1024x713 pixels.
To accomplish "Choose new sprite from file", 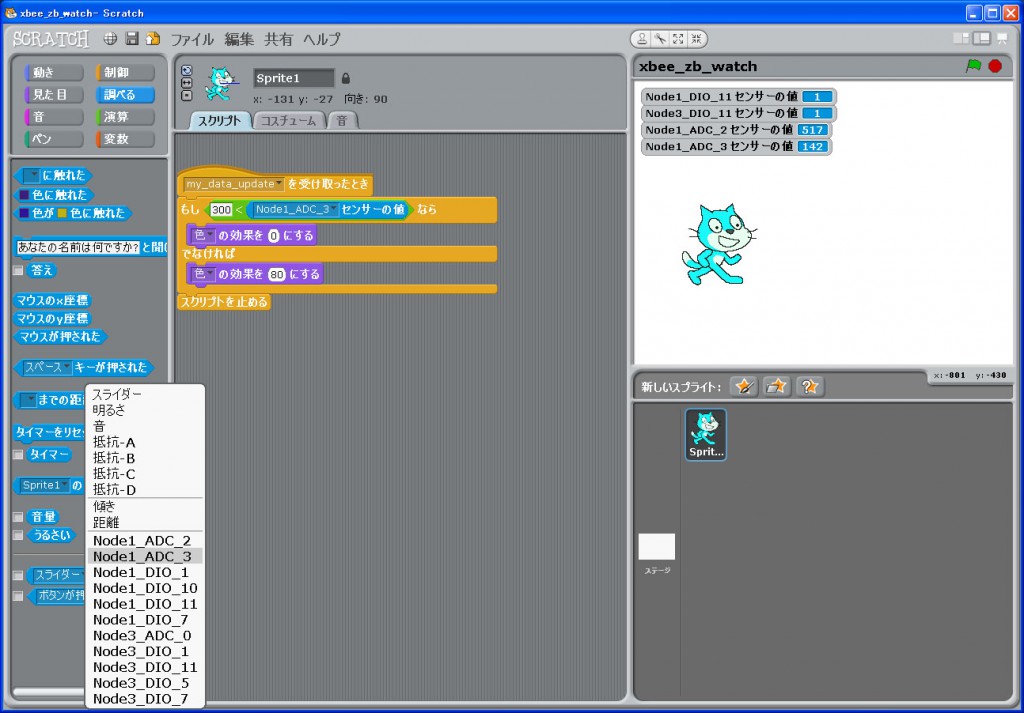I will [776, 387].
